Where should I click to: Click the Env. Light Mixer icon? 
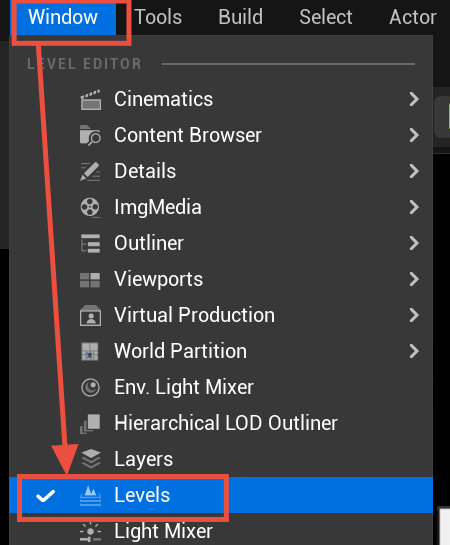pos(90,387)
